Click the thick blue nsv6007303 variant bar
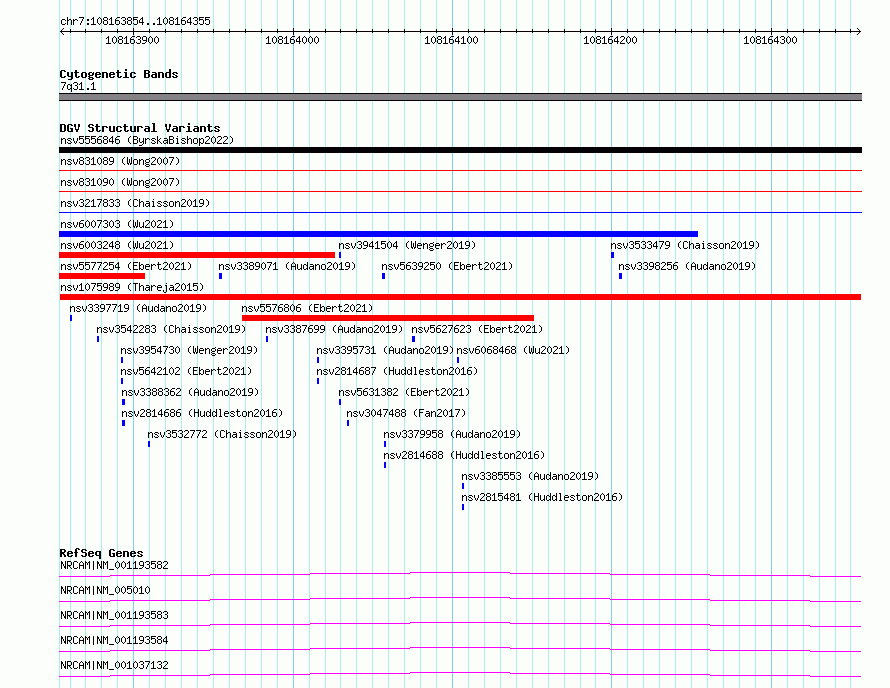The width and height of the screenshot is (890, 688). pos(379,234)
